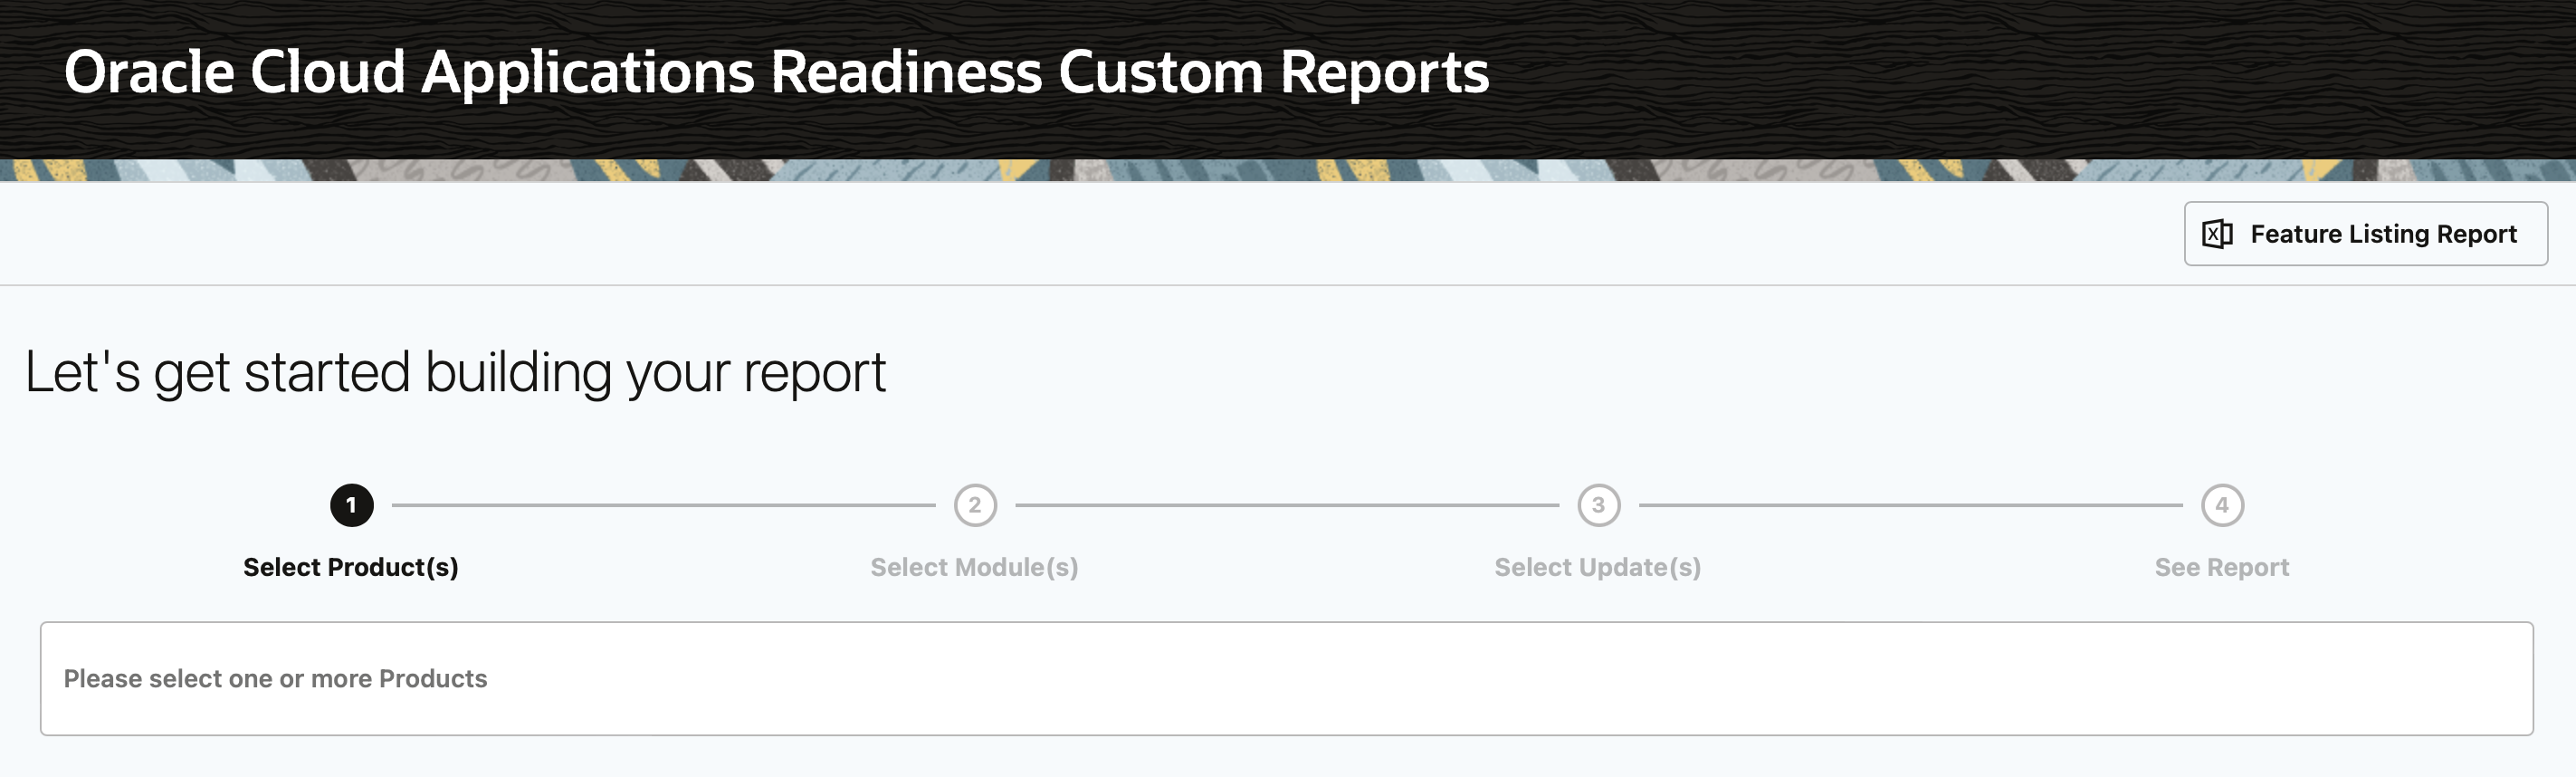Click the See Report step label
Screen dimensions: 2576x777
2221,567
